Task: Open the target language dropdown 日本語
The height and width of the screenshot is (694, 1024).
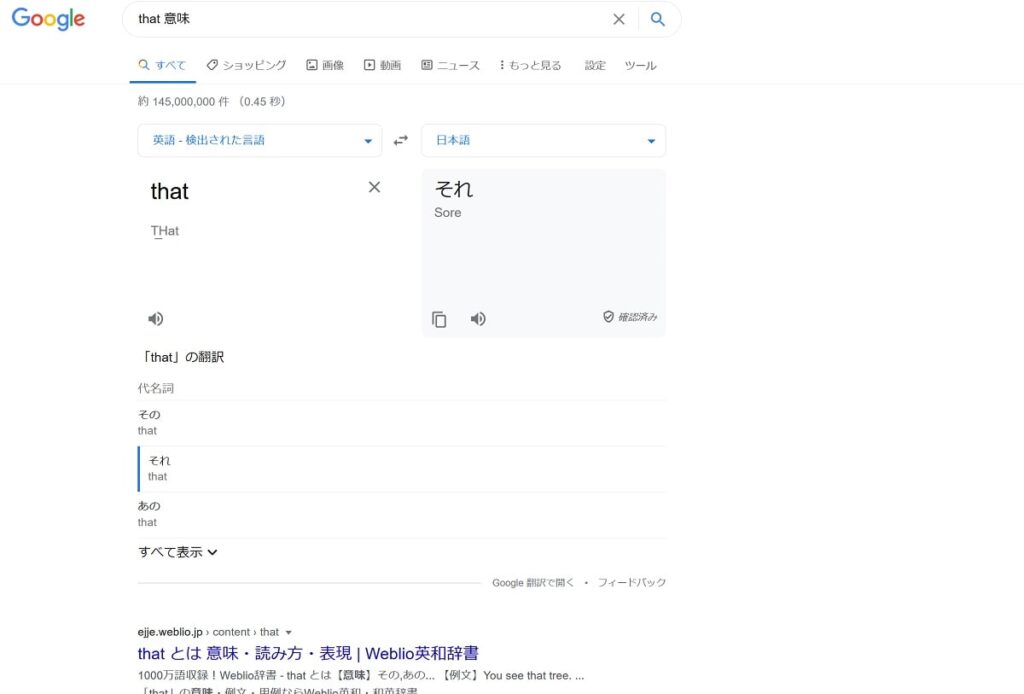Action: pos(543,140)
